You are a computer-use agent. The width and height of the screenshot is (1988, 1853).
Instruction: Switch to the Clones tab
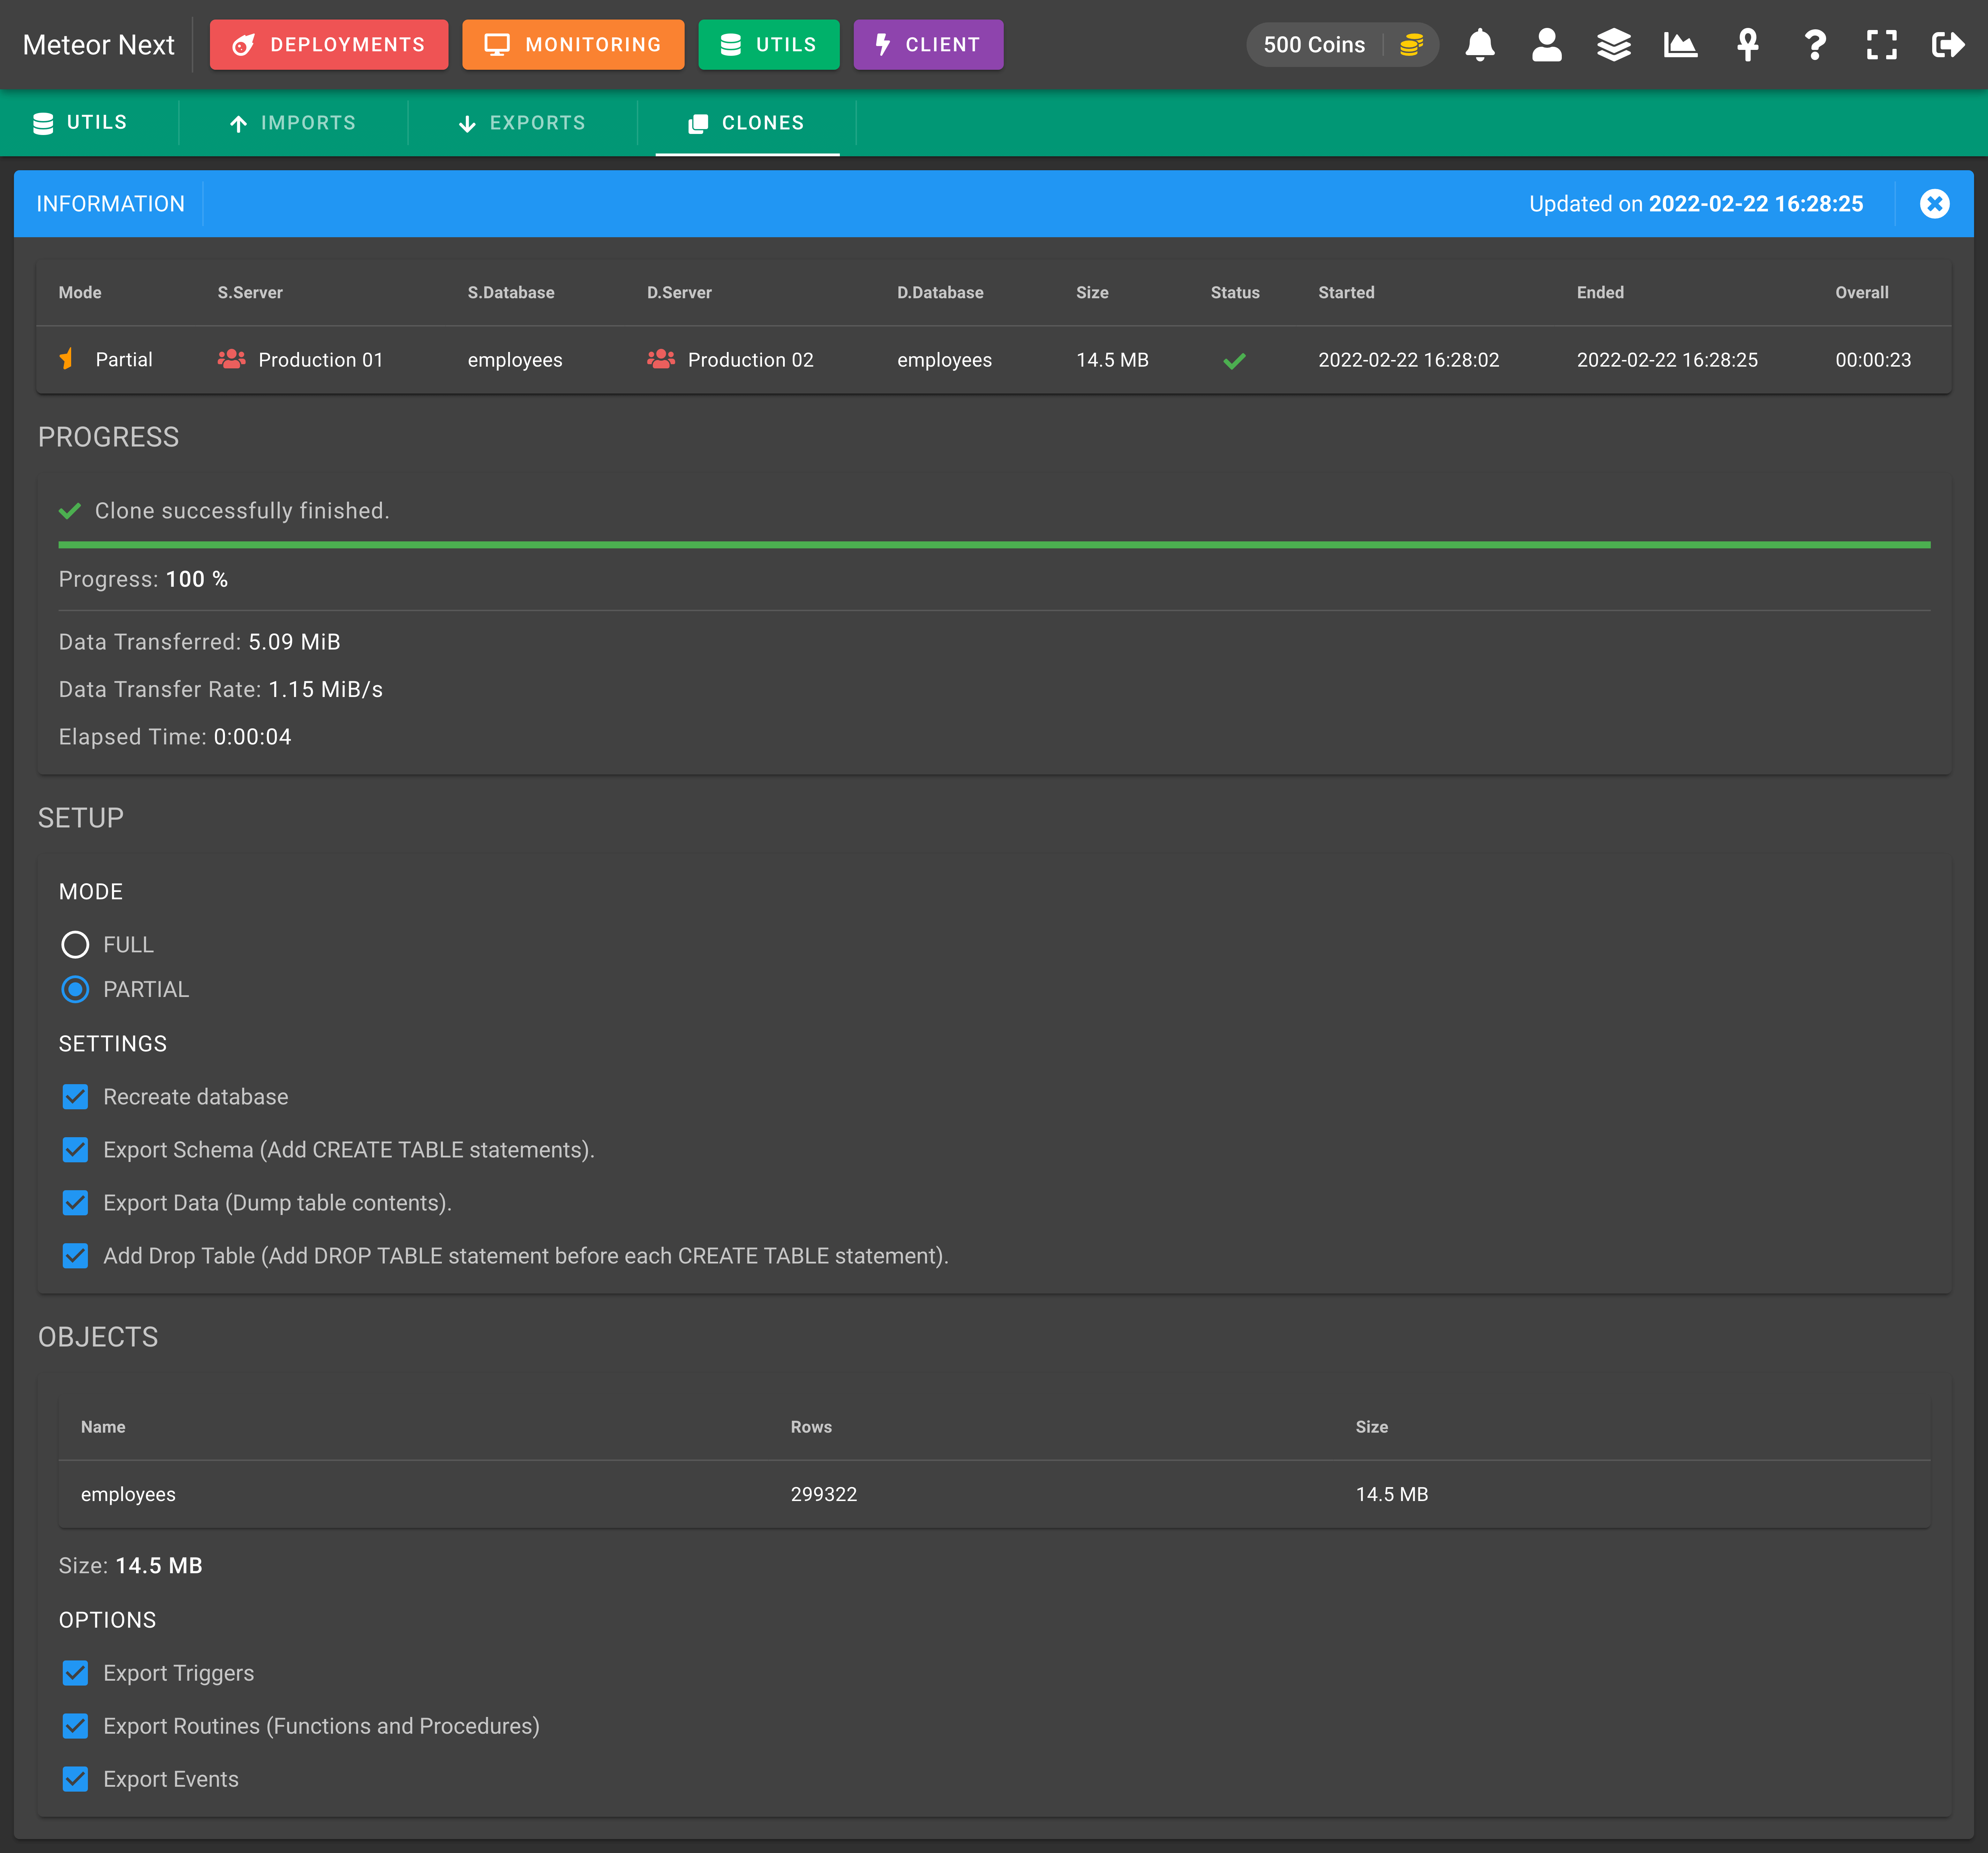[747, 123]
